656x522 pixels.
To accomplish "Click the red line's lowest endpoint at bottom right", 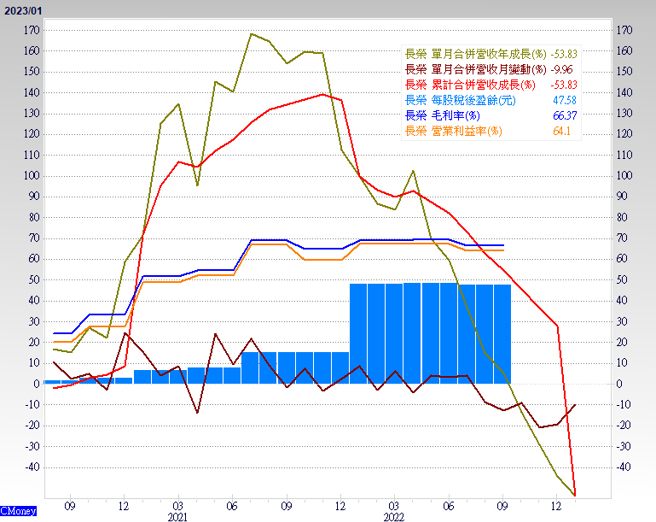I will tap(575, 493).
